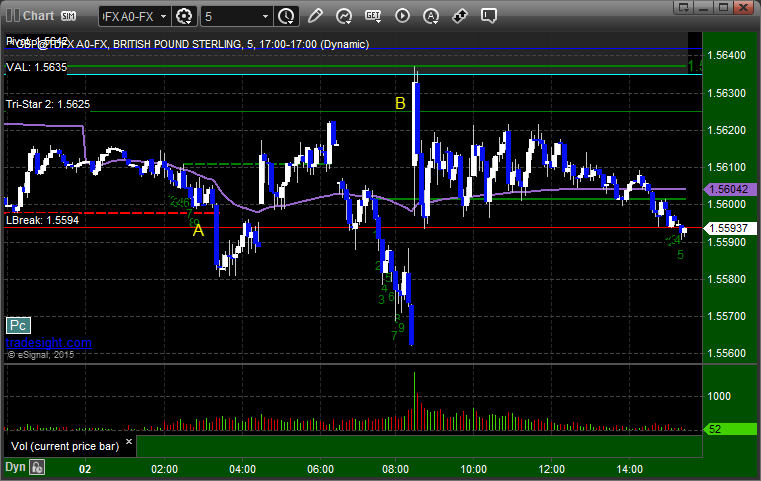Click the 1.55600 price axis label
The width and height of the screenshot is (761, 481).
[x=727, y=353]
